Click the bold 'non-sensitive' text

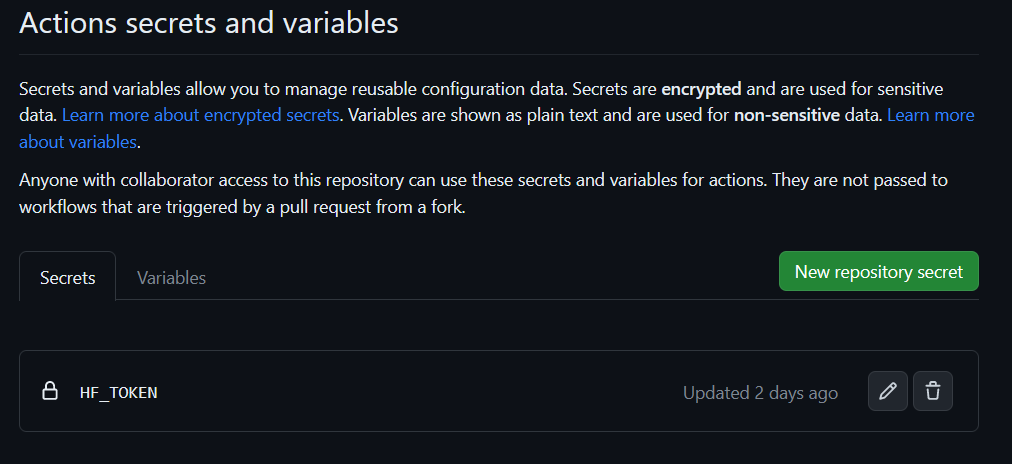787,116
